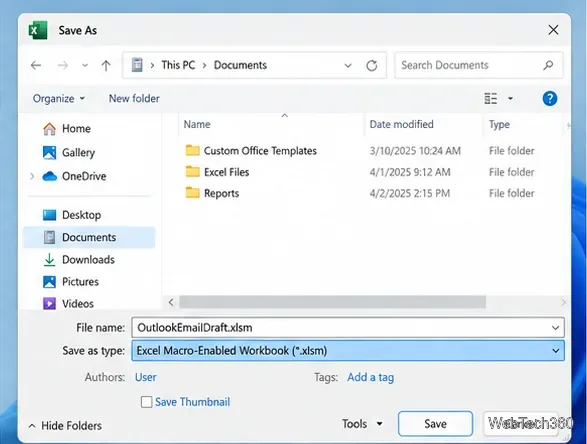This screenshot has height=444, width=587.
Task: Open Videos in navigation pane
Action: tap(77, 304)
